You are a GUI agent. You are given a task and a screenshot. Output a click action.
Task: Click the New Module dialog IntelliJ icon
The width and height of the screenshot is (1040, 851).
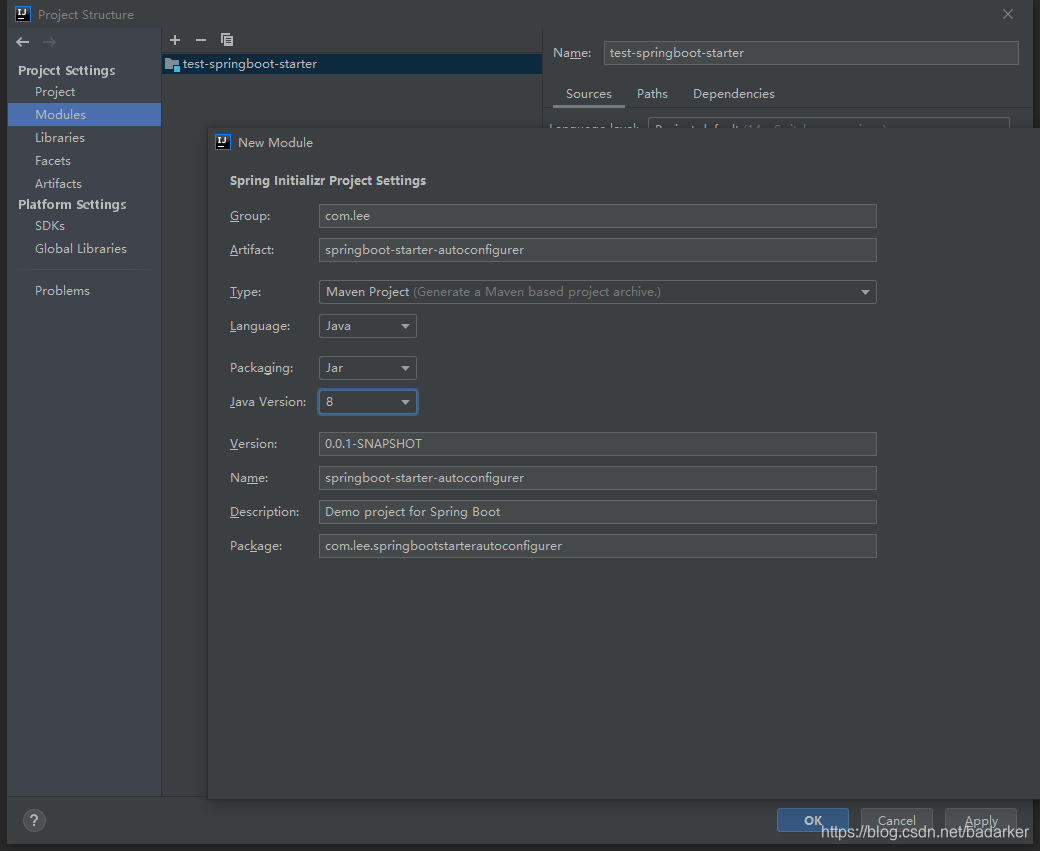click(x=223, y=142)
